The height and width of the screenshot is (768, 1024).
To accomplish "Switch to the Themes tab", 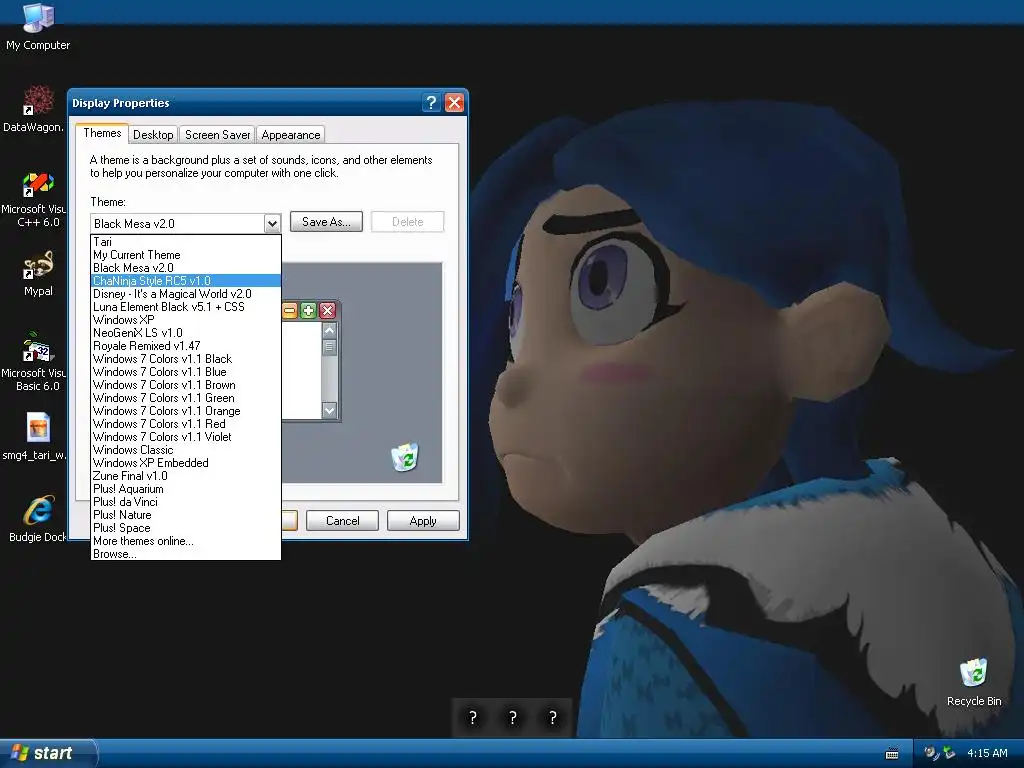I will (x=102, y=133).
